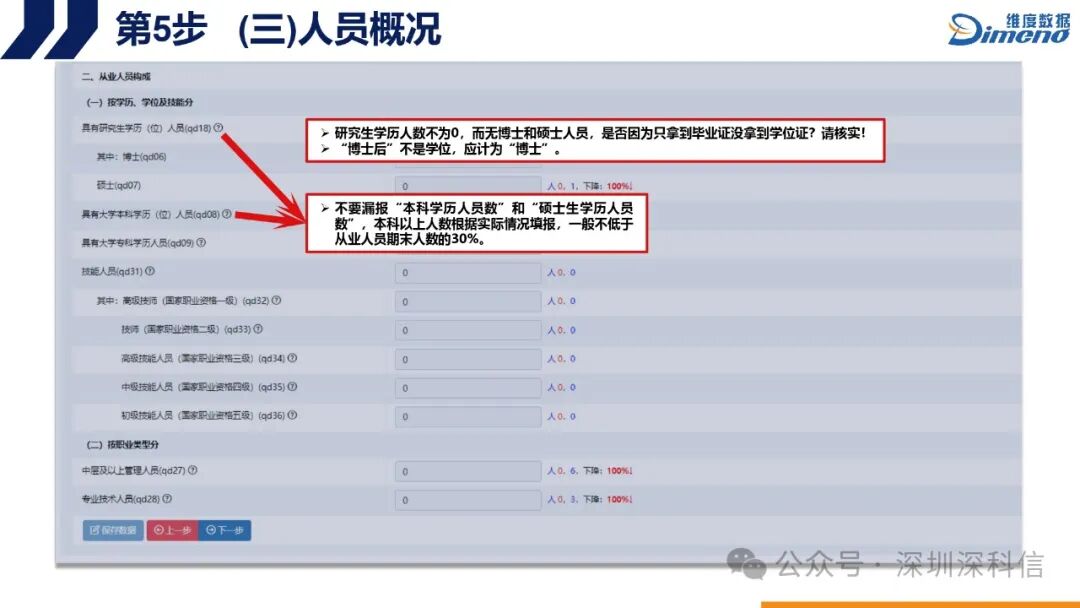The image size is (1080, 608).
Task: Go back with the 上一步 button
Action: [x=172, y=530]
